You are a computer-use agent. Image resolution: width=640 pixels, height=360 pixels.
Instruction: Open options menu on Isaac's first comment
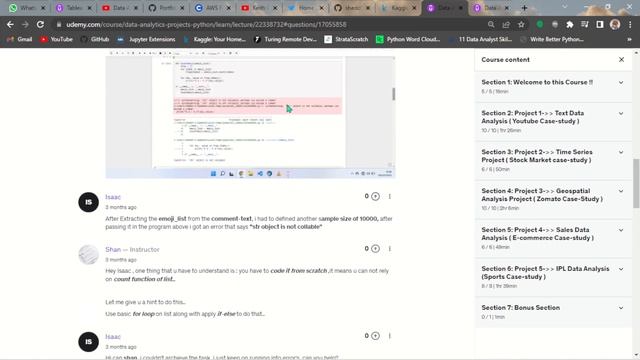click(x=390, y=197)
